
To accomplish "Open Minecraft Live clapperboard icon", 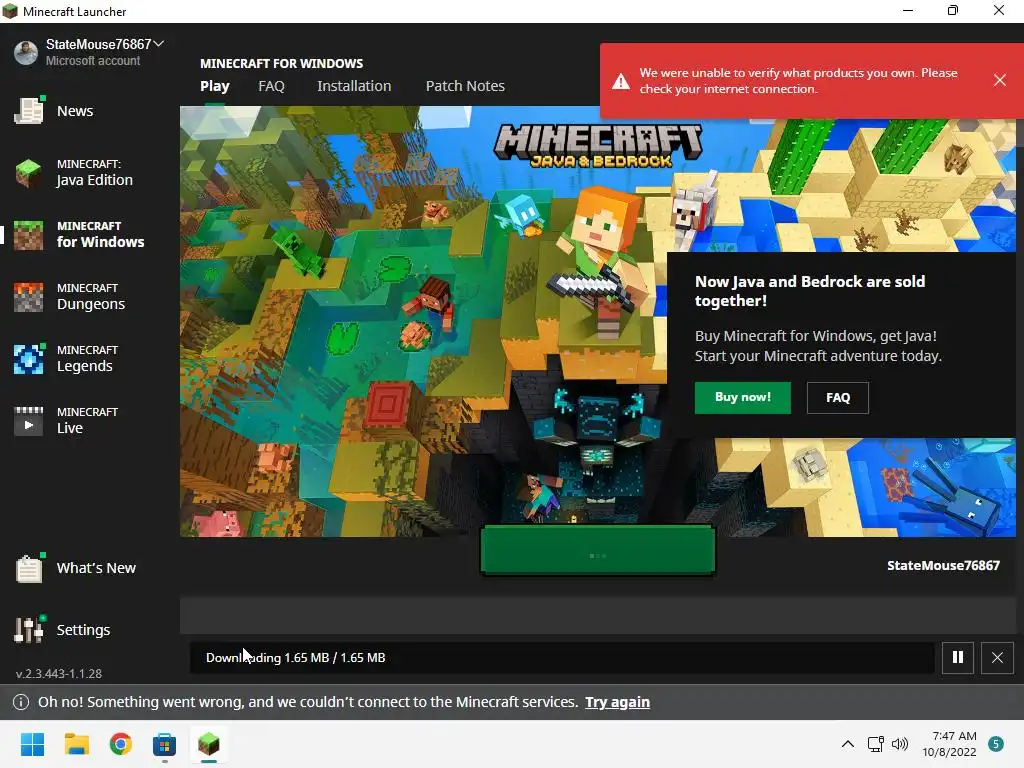I will pos(29,421).
